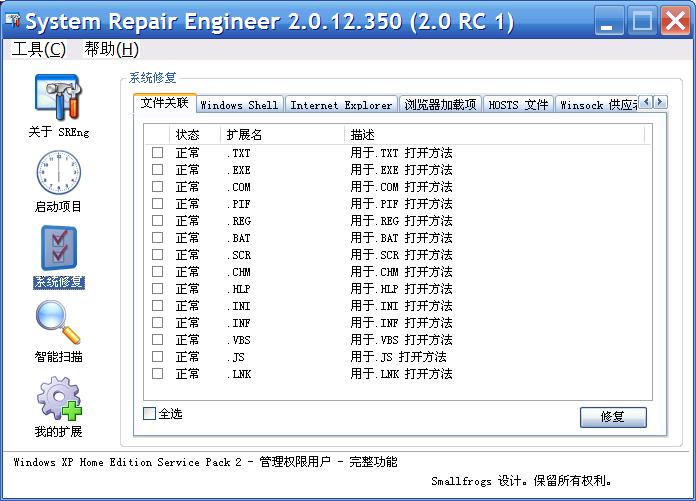Open the 帮助(H) menu
Image resolution: width=696 pixels, height=501 pixels.
click(x=111, y=49)
